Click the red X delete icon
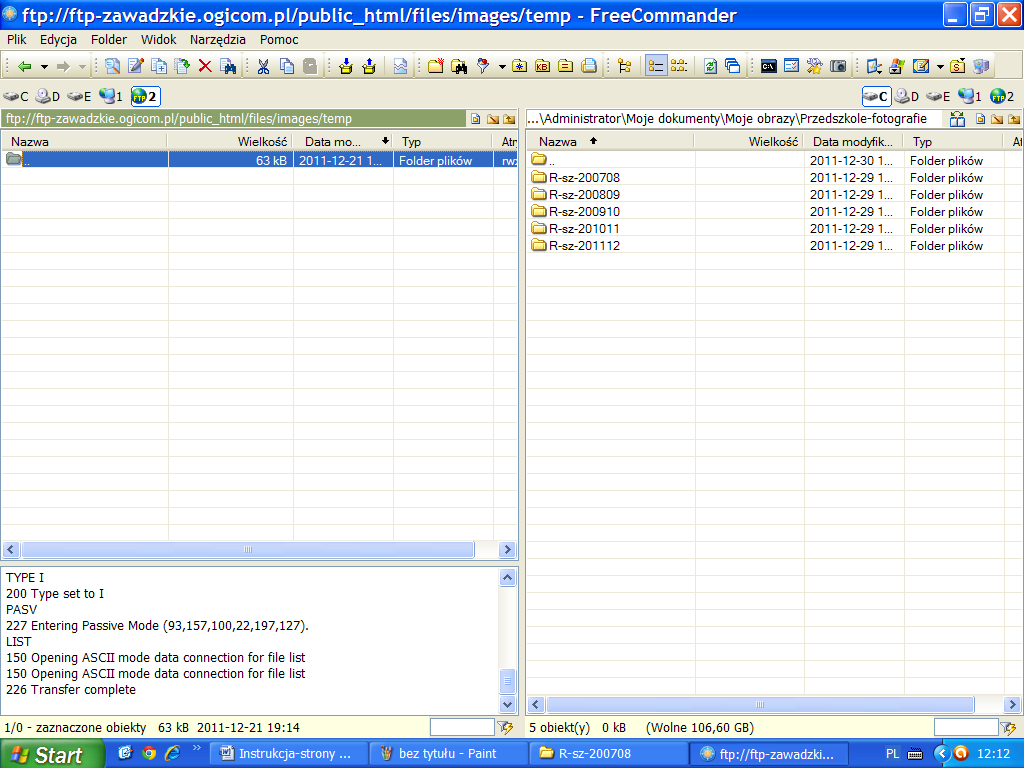The height and width of the screenshot is (768, 1024). [205, 66]
